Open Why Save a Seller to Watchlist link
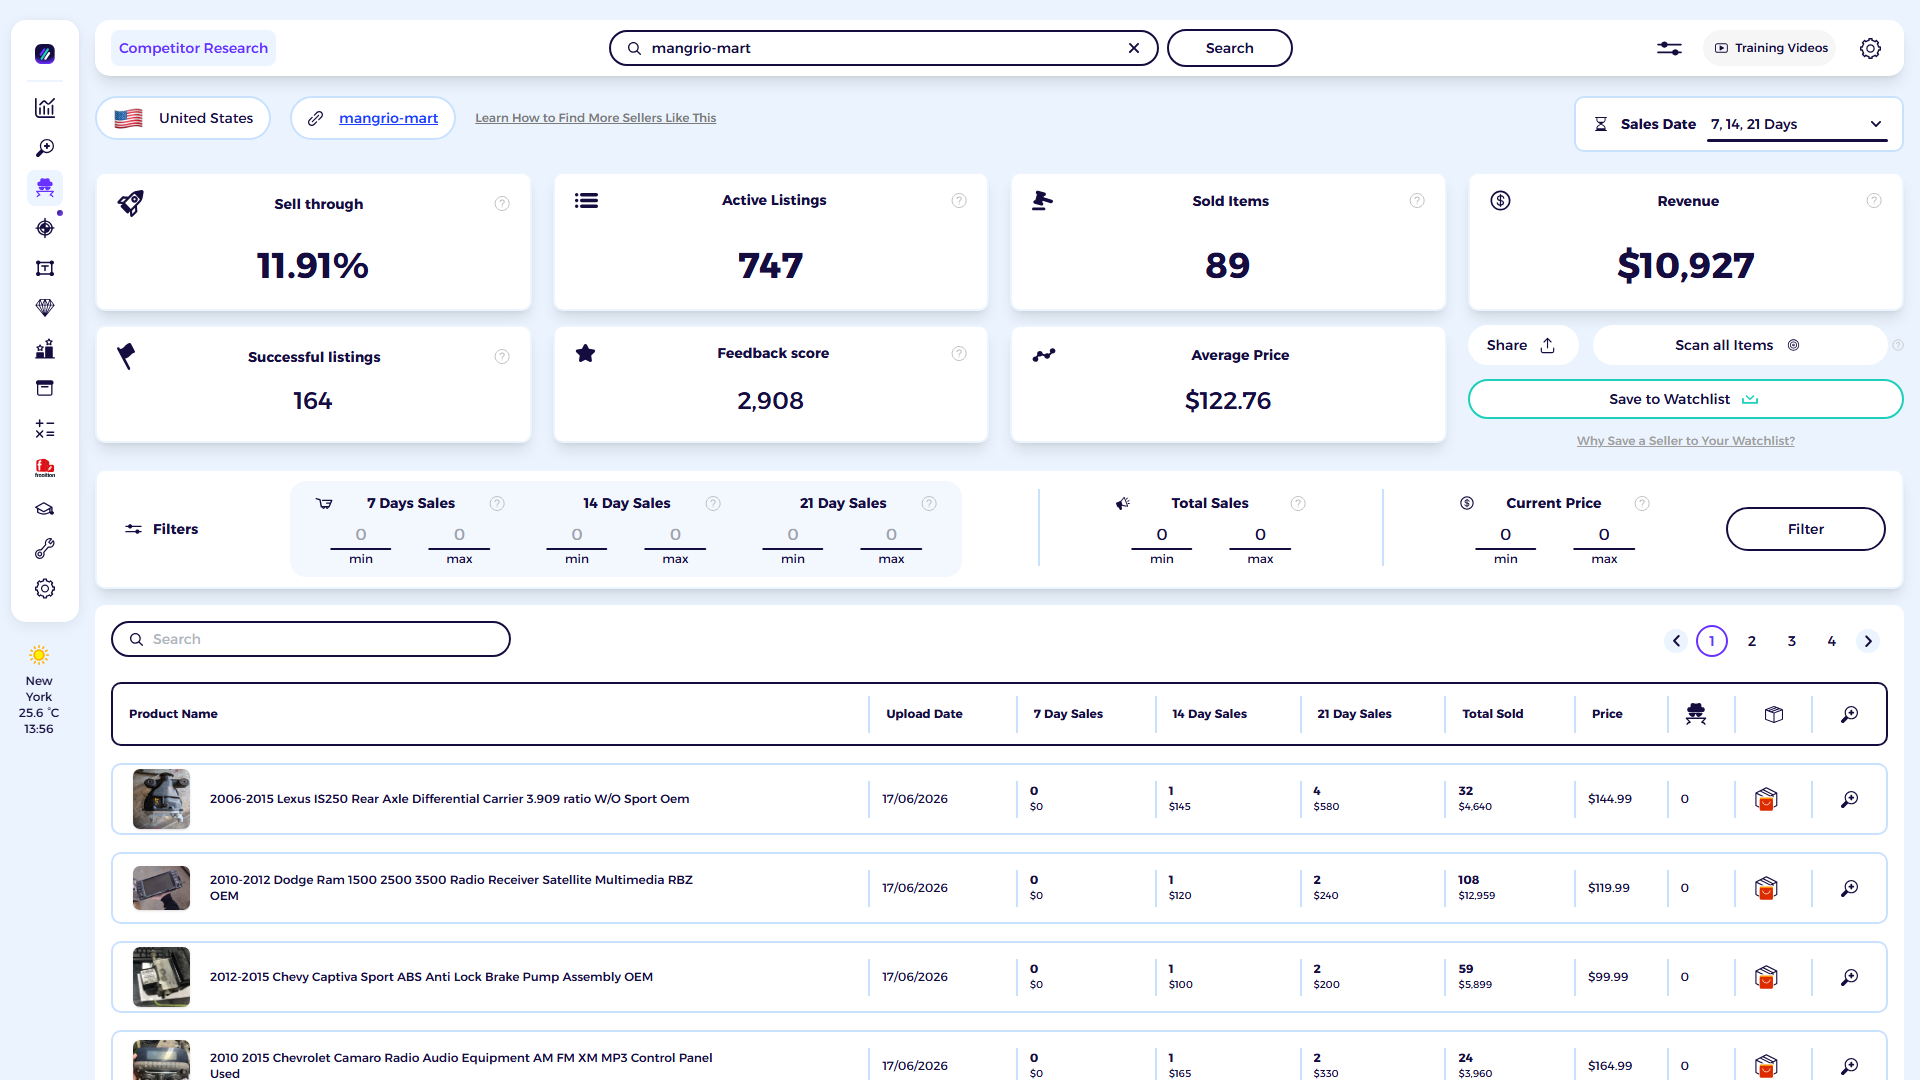 pos(1686,441)
